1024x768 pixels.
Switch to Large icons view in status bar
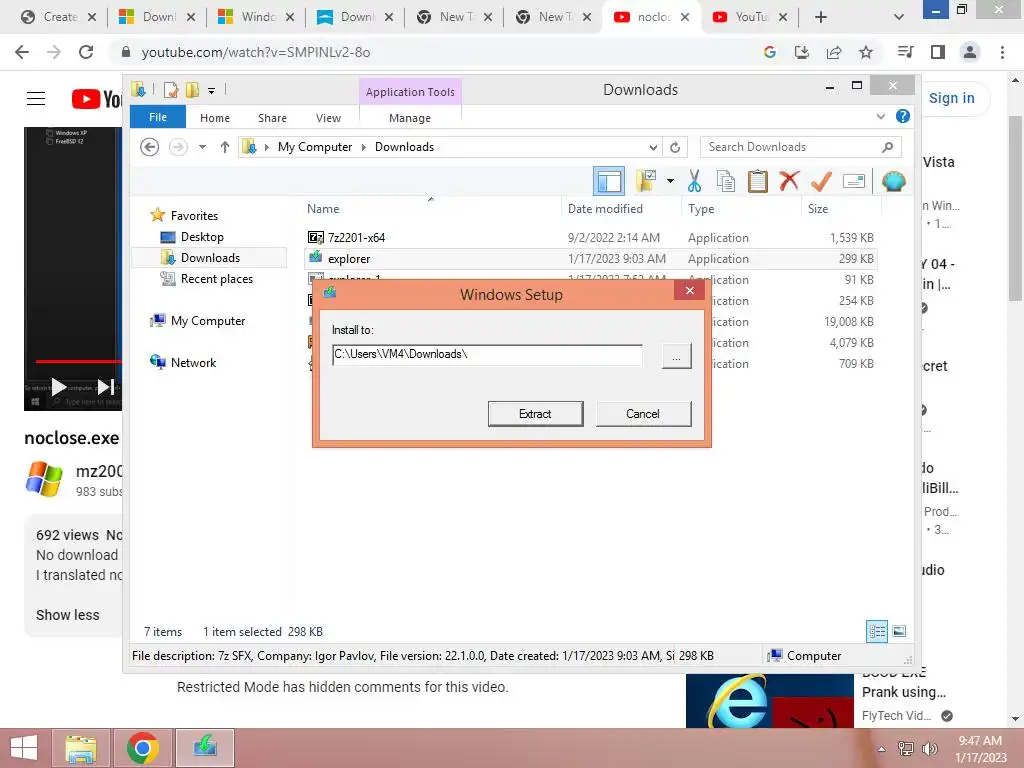(x=899, y=631)
